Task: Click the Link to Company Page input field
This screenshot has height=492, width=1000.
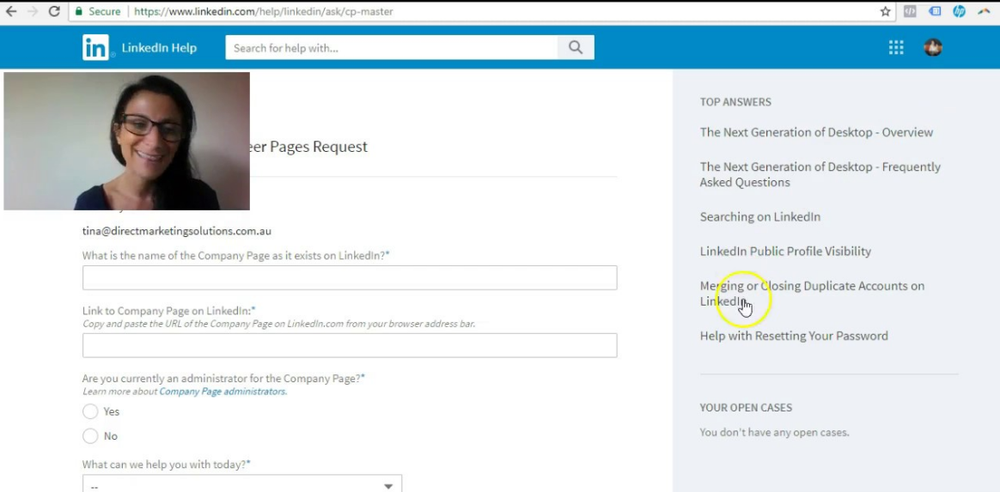Action: tap(349, 345)
